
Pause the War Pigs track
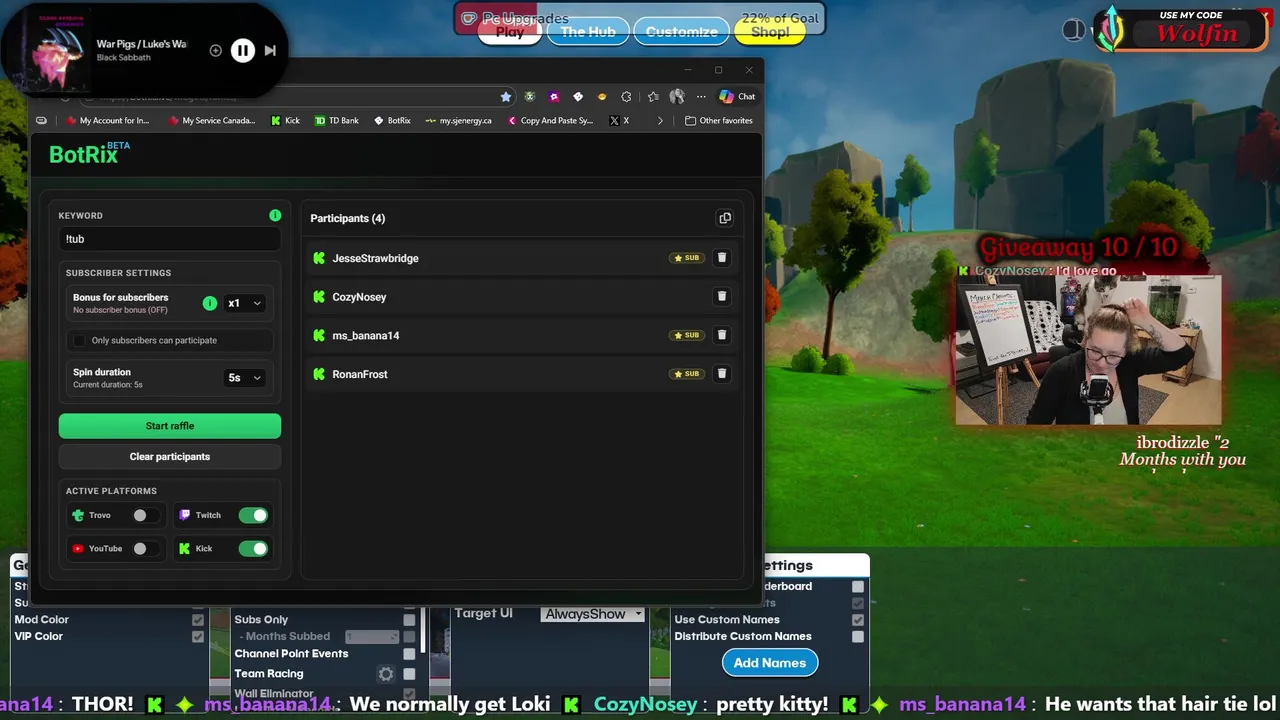(x=243, y=50)
